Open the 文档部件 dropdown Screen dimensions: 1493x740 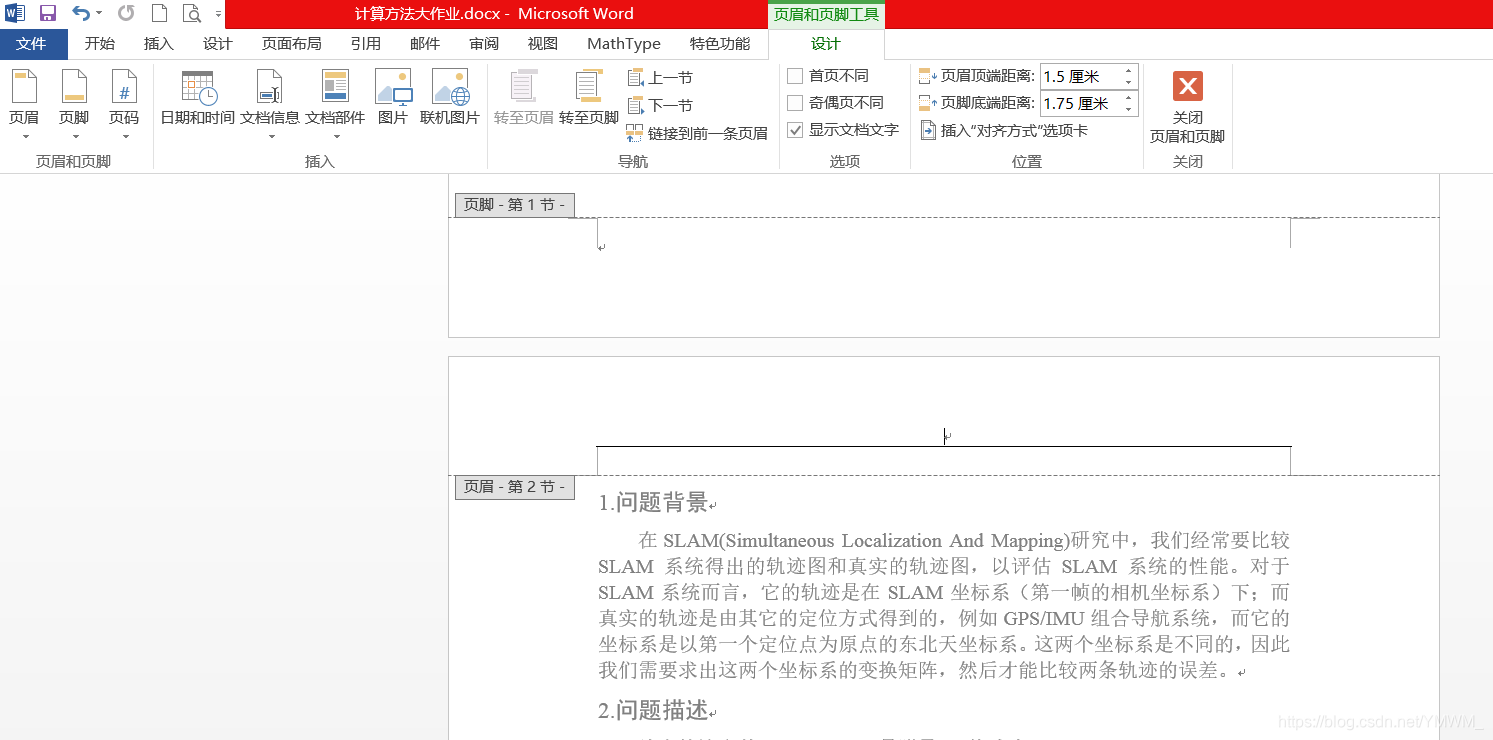point(335,105)
